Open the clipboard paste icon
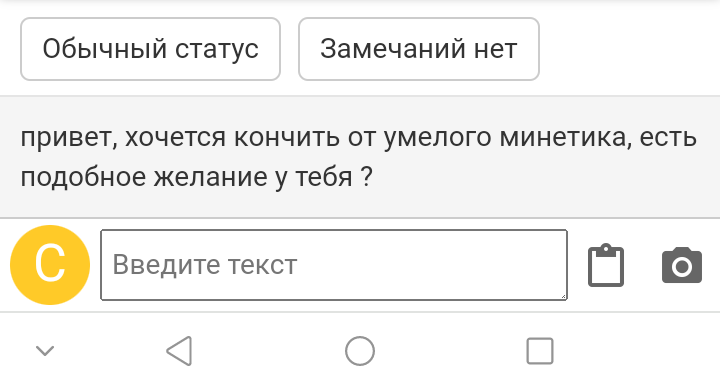 coord(606,265)
